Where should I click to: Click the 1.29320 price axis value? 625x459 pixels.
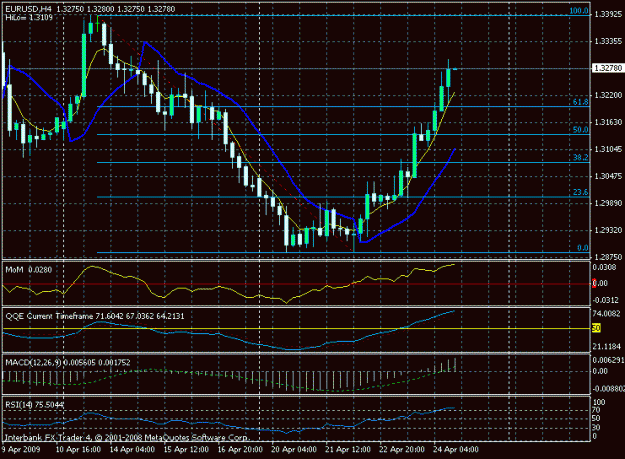point(608,230)
